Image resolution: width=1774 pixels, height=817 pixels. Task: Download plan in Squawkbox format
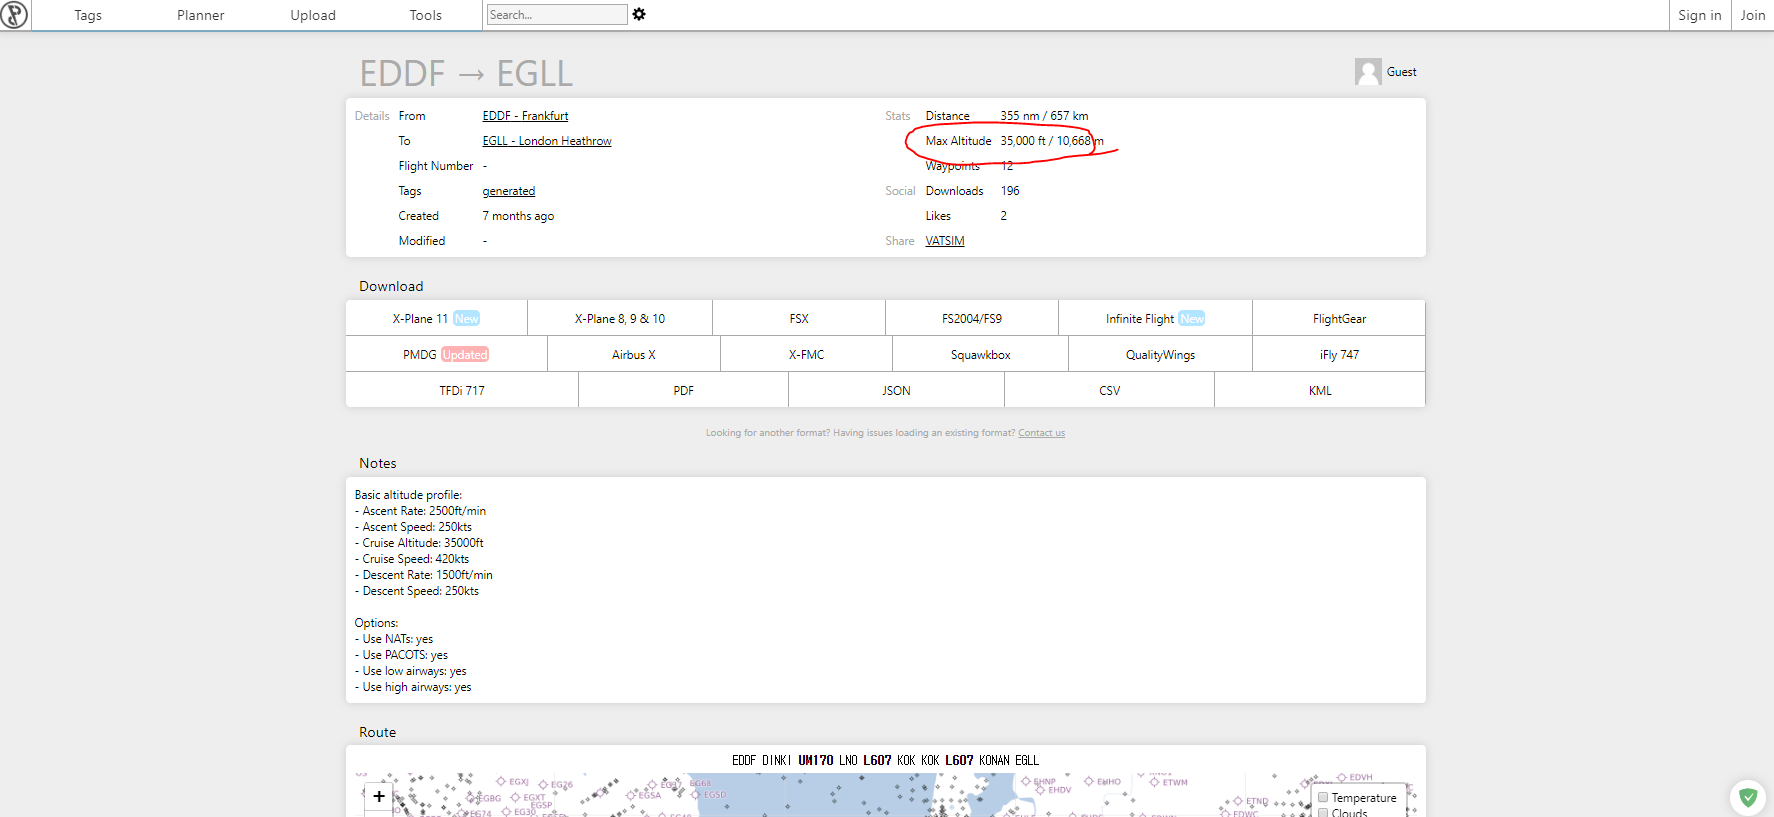coord(980,354)
